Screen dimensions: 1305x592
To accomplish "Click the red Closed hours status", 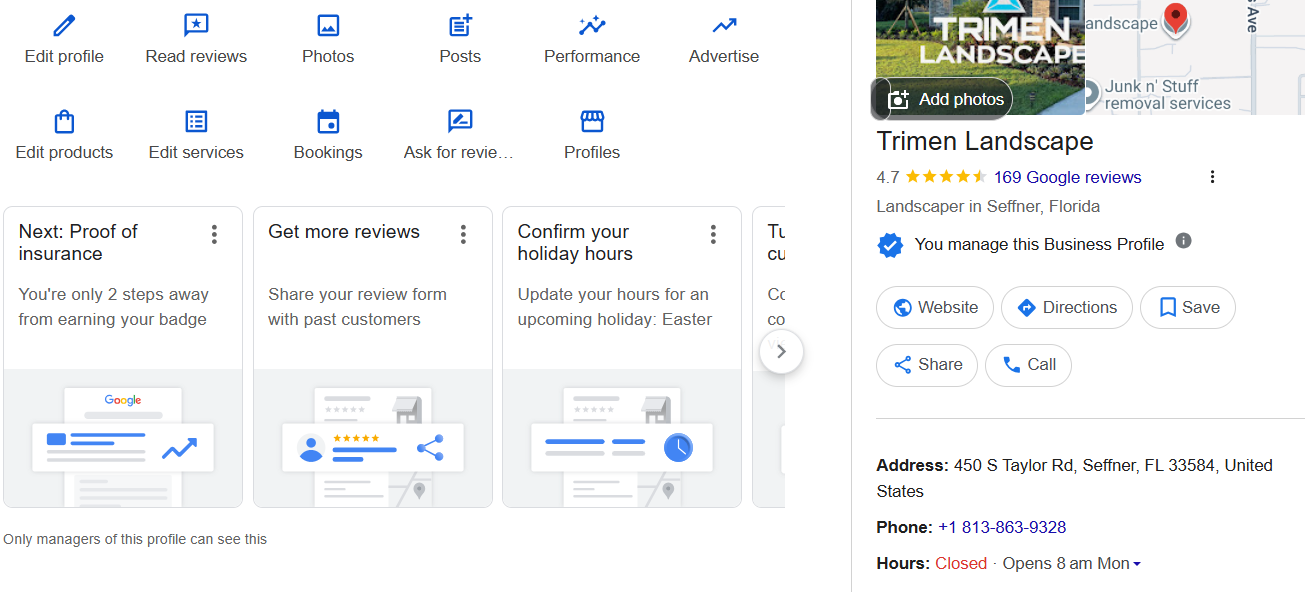I will tap(961, 563).
